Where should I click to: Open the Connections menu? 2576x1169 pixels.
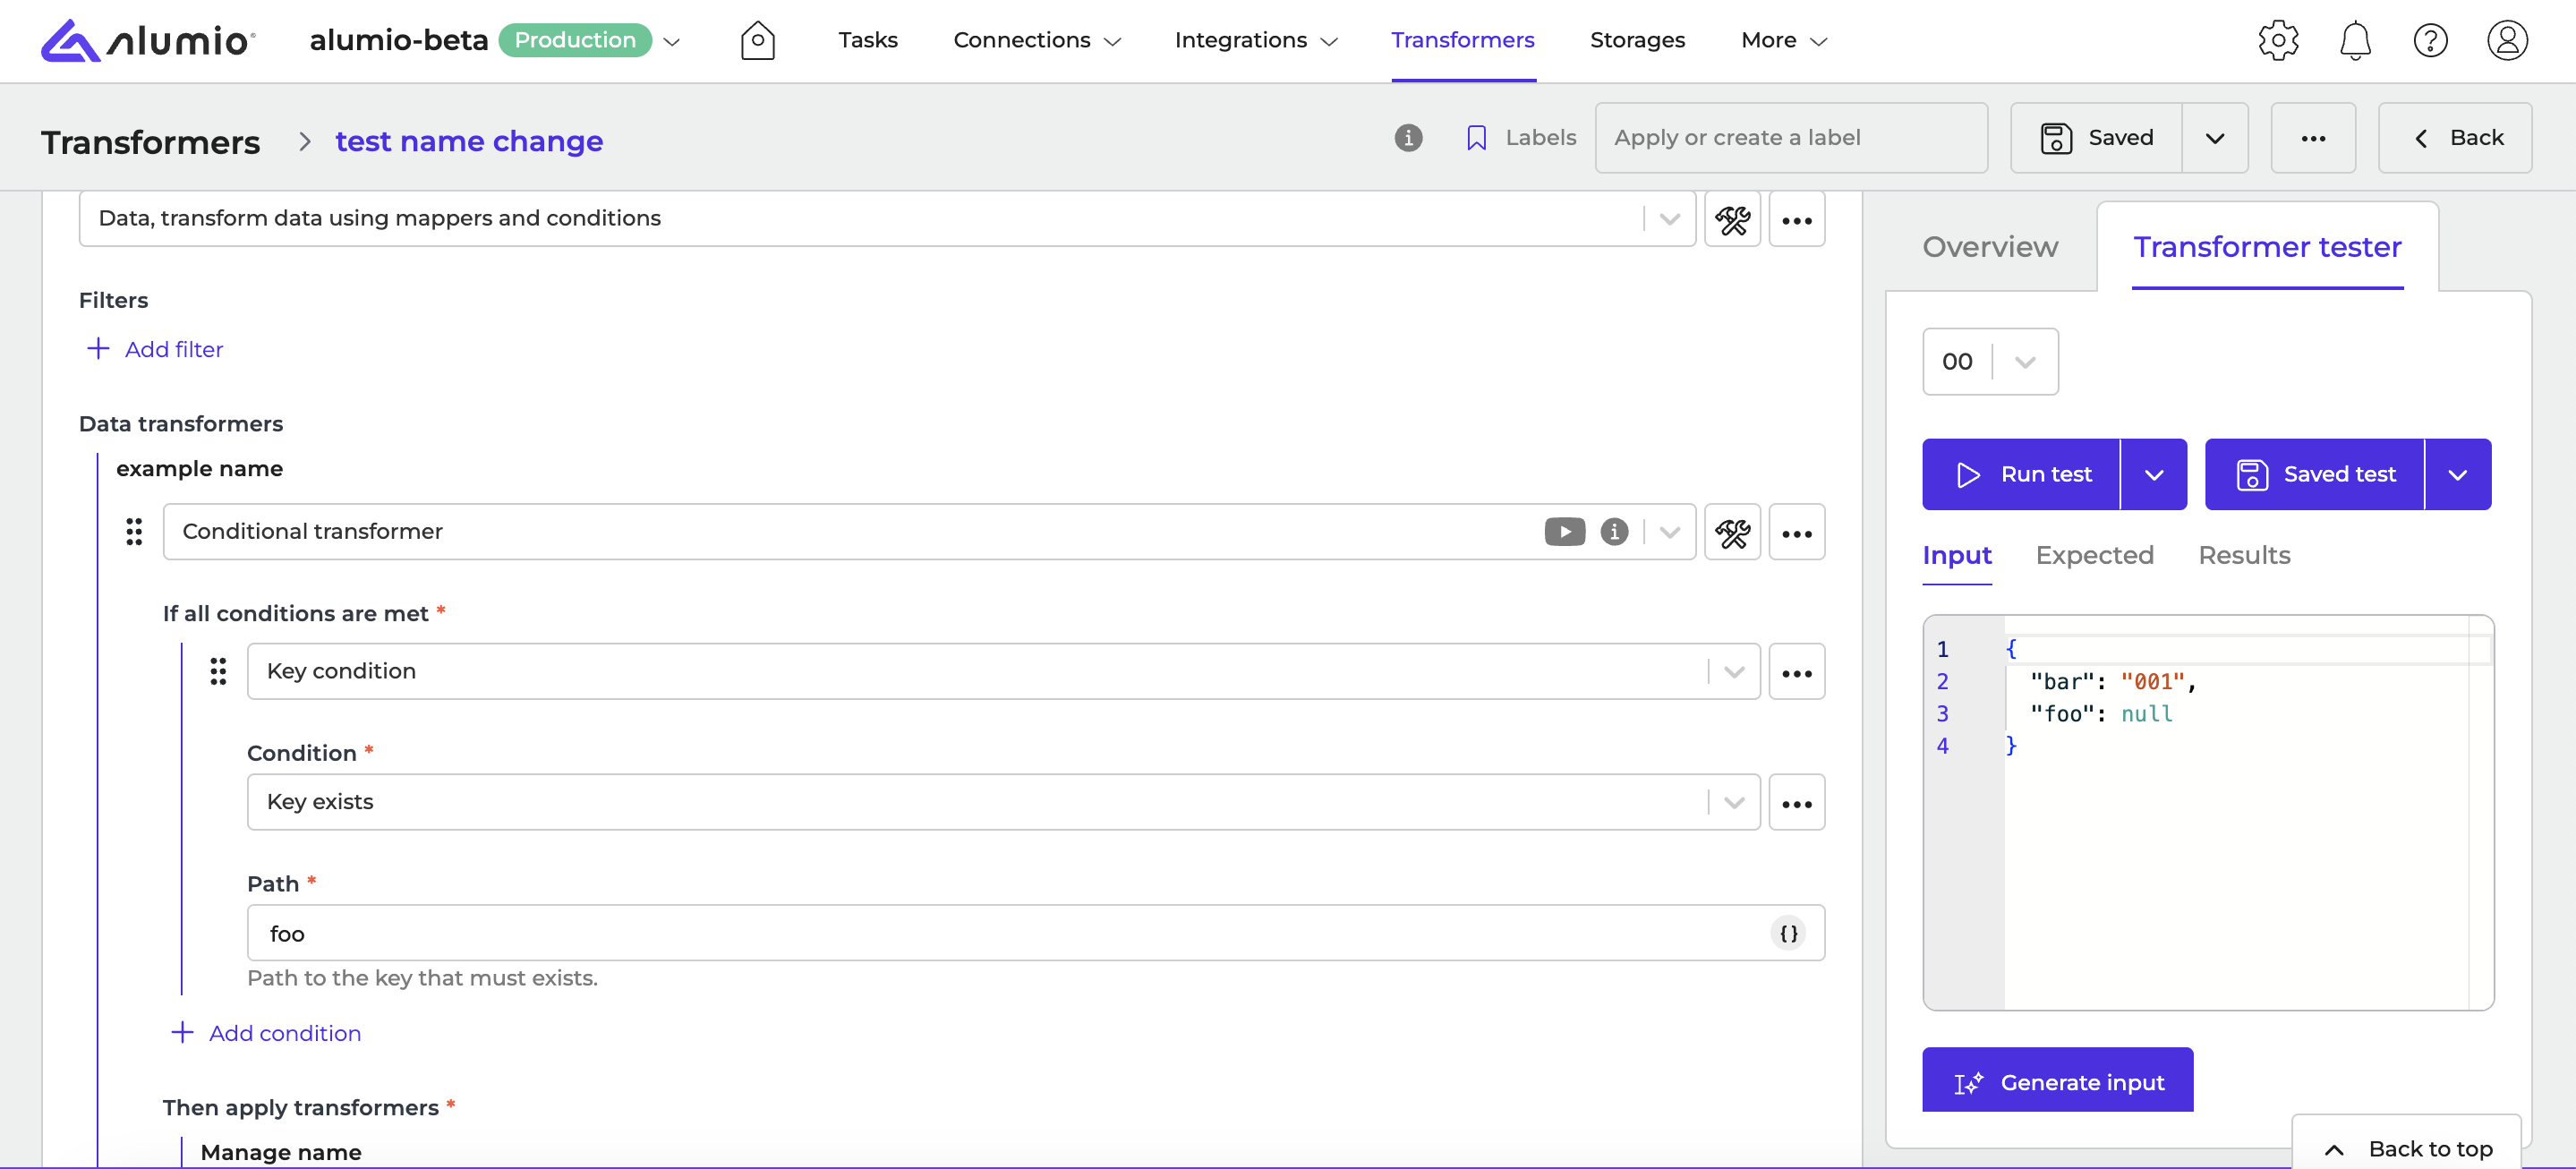pos(1036,41)
